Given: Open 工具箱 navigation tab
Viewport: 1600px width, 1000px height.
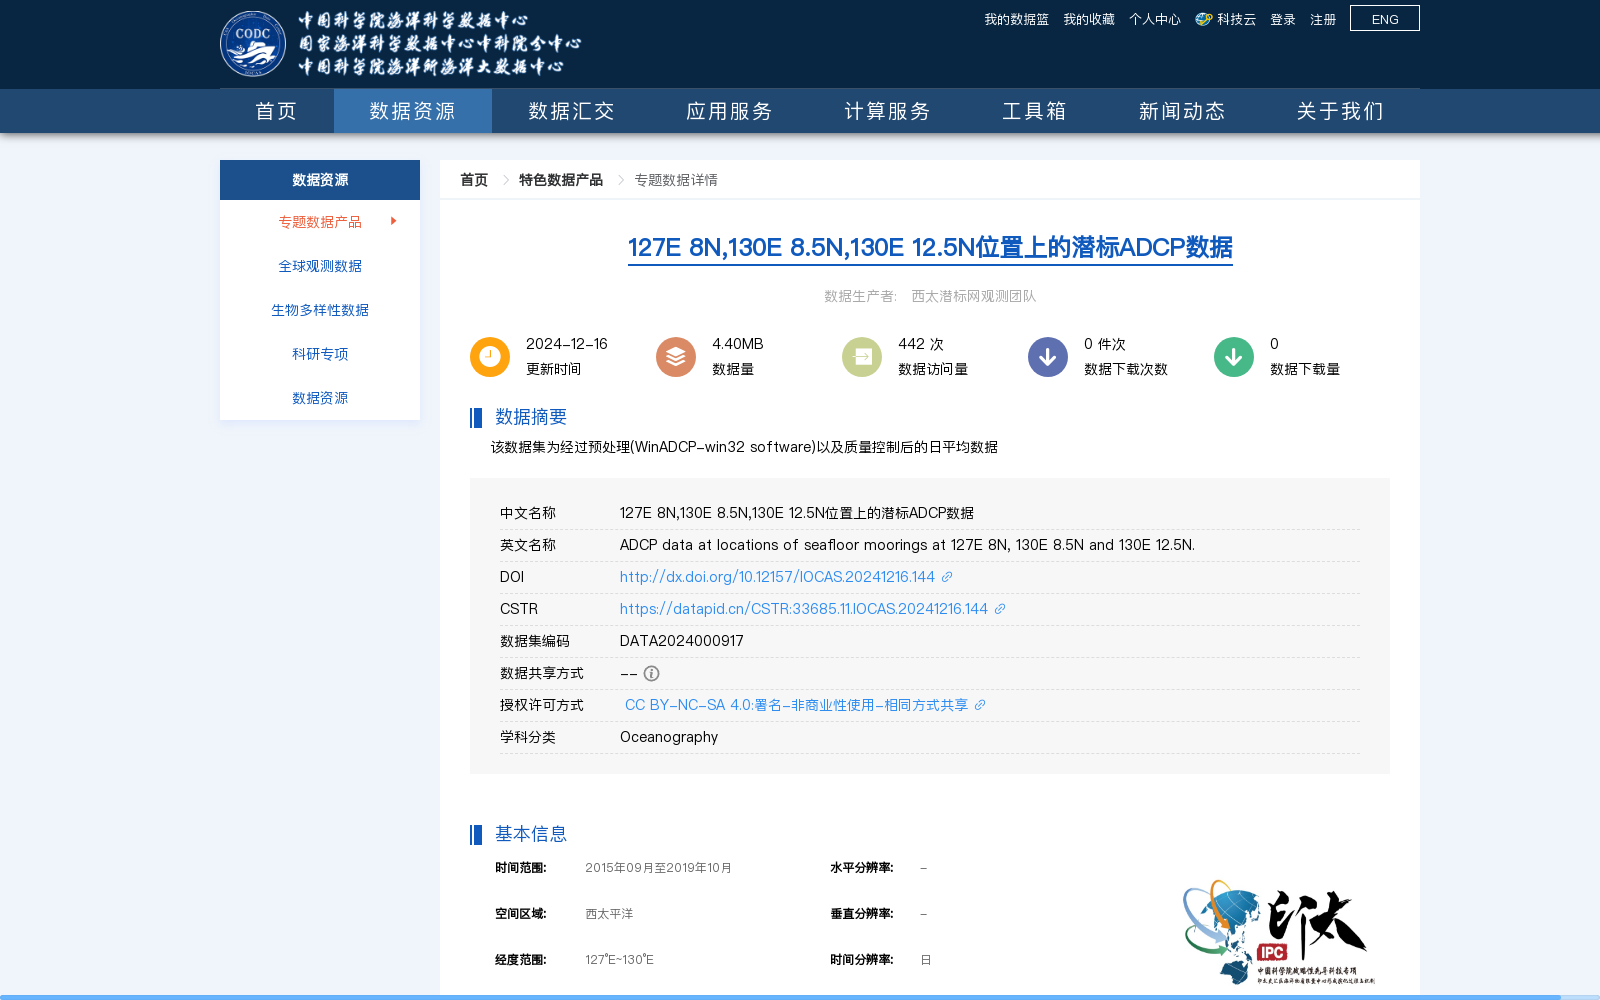Looking at the screenshot, I should tap(1035, 111).
